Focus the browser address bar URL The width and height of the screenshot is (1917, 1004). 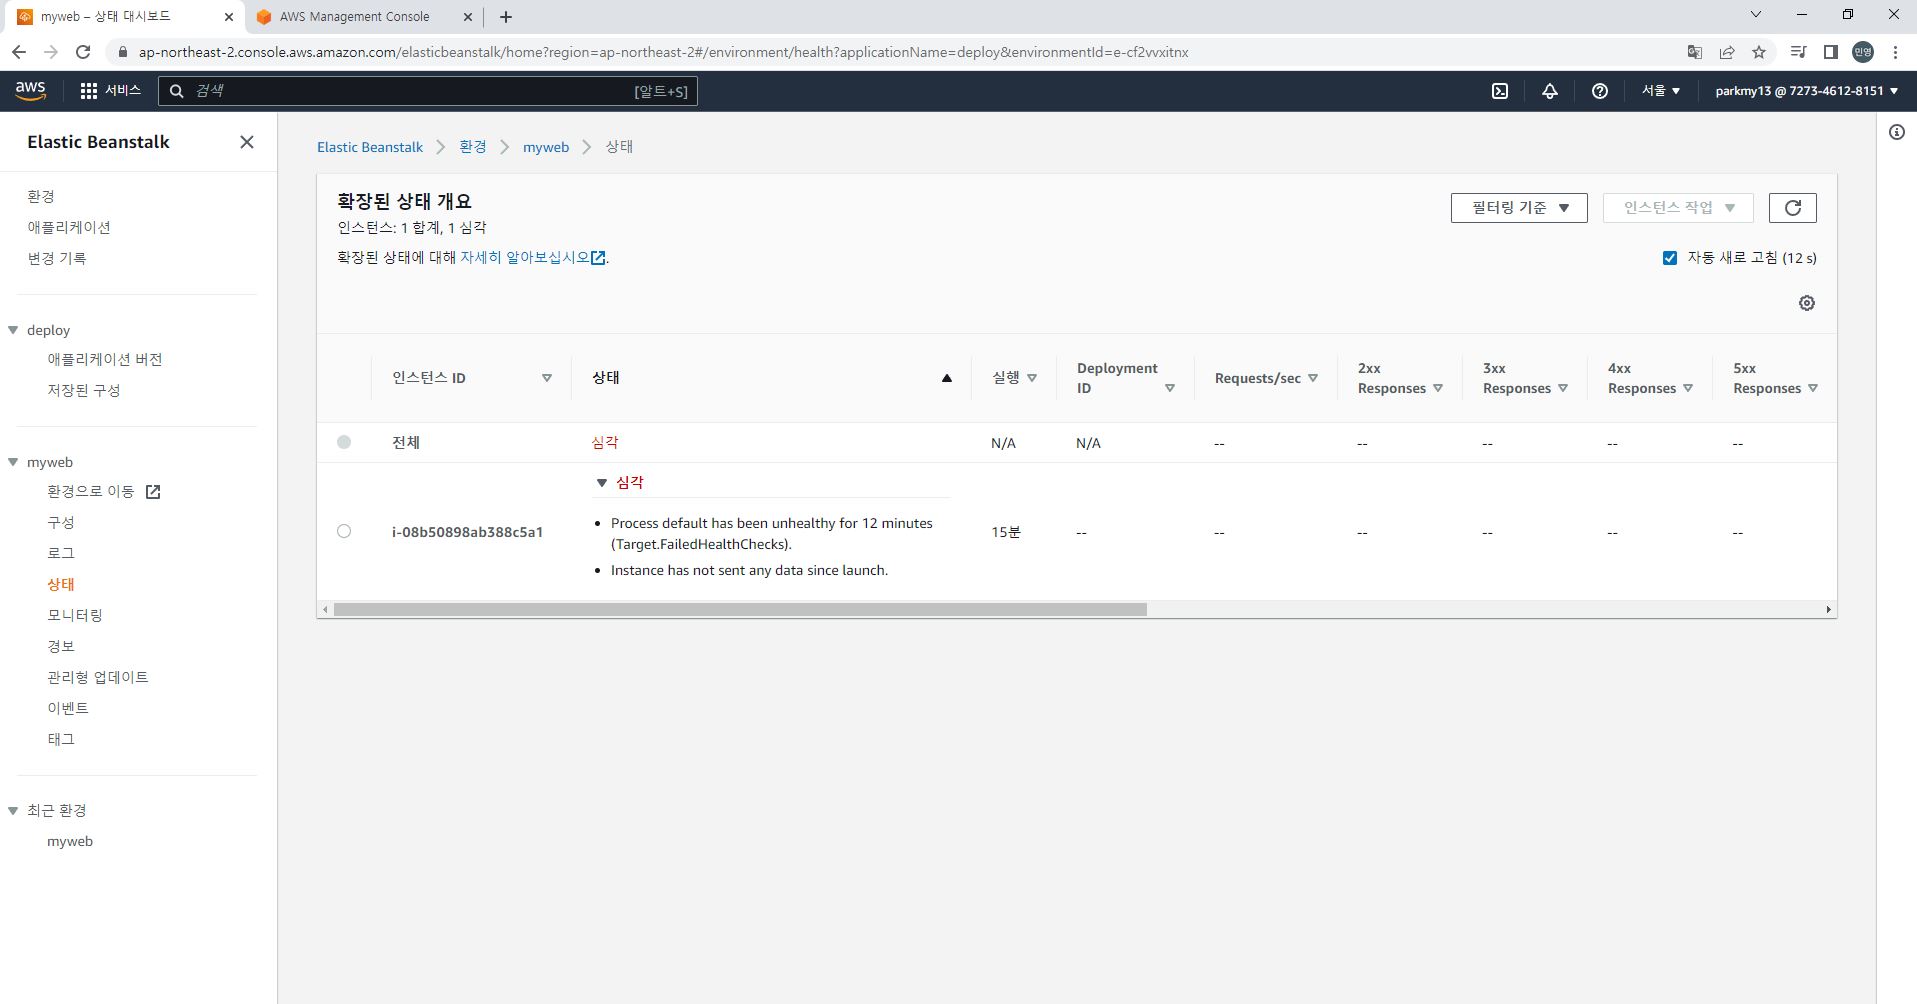[663, 52]
